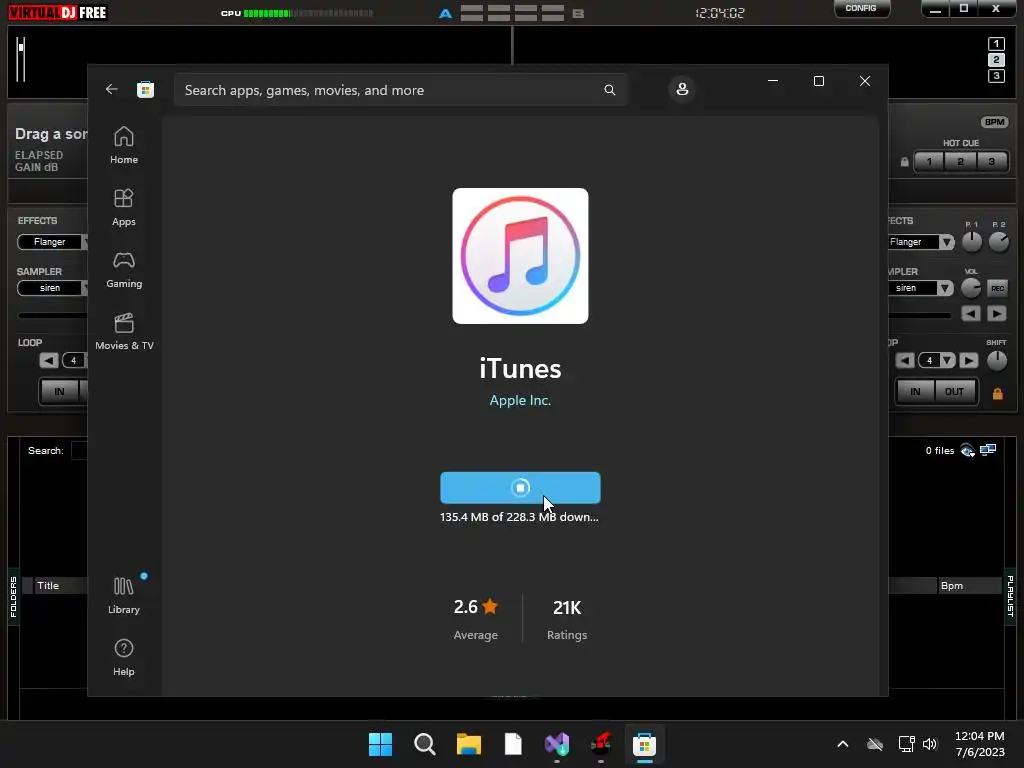Trigger Hot Cue 2 on right deck

960,161
